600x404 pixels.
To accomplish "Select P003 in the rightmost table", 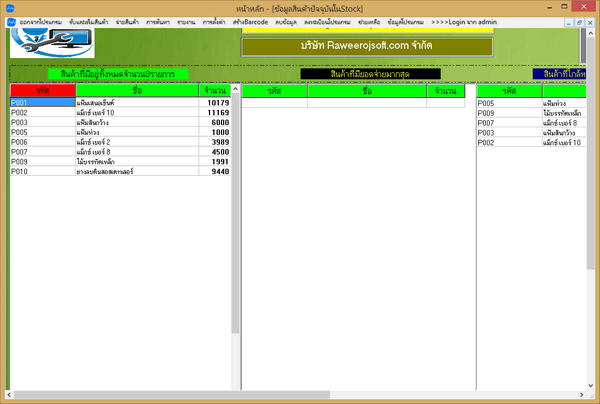I will point(509,133).
